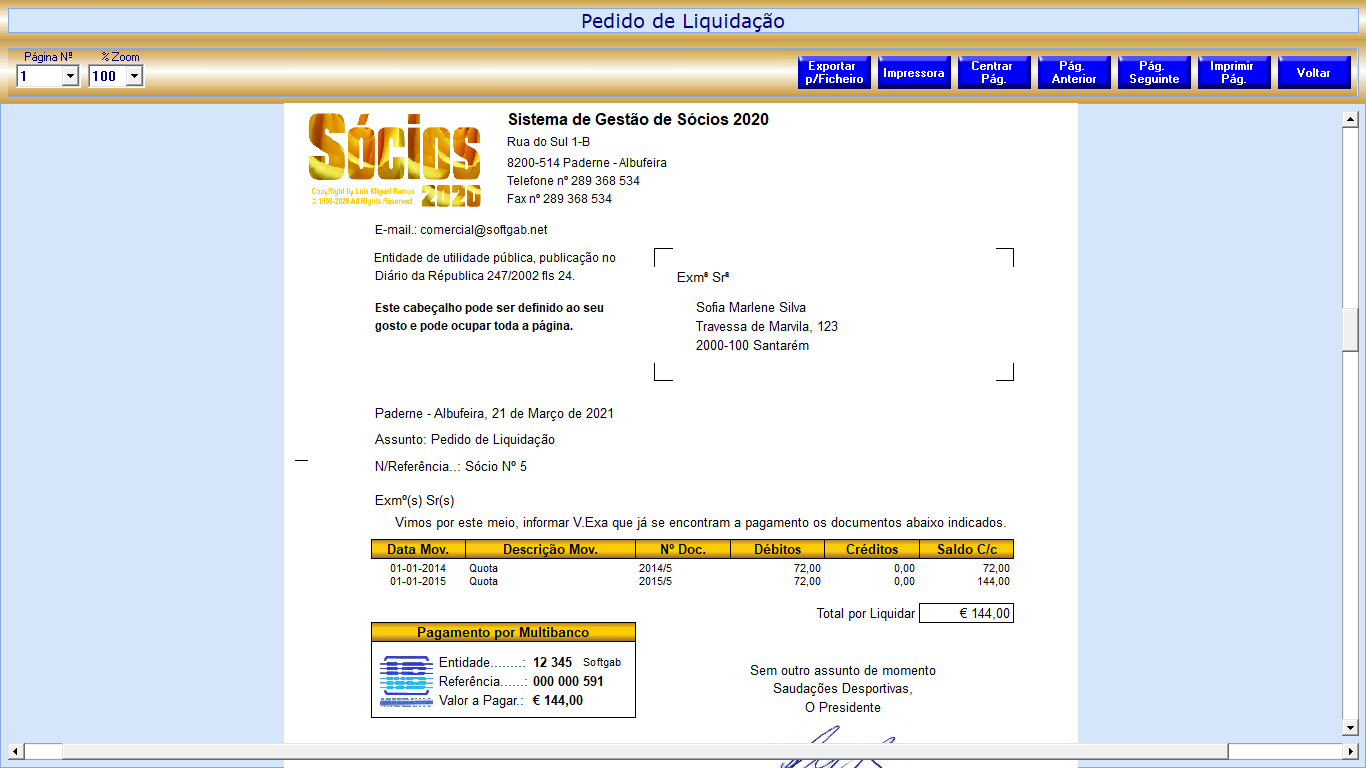Open the Página Nº dropdown arrow
This screenshot has width=1366, height=768.
click(70, 77)
